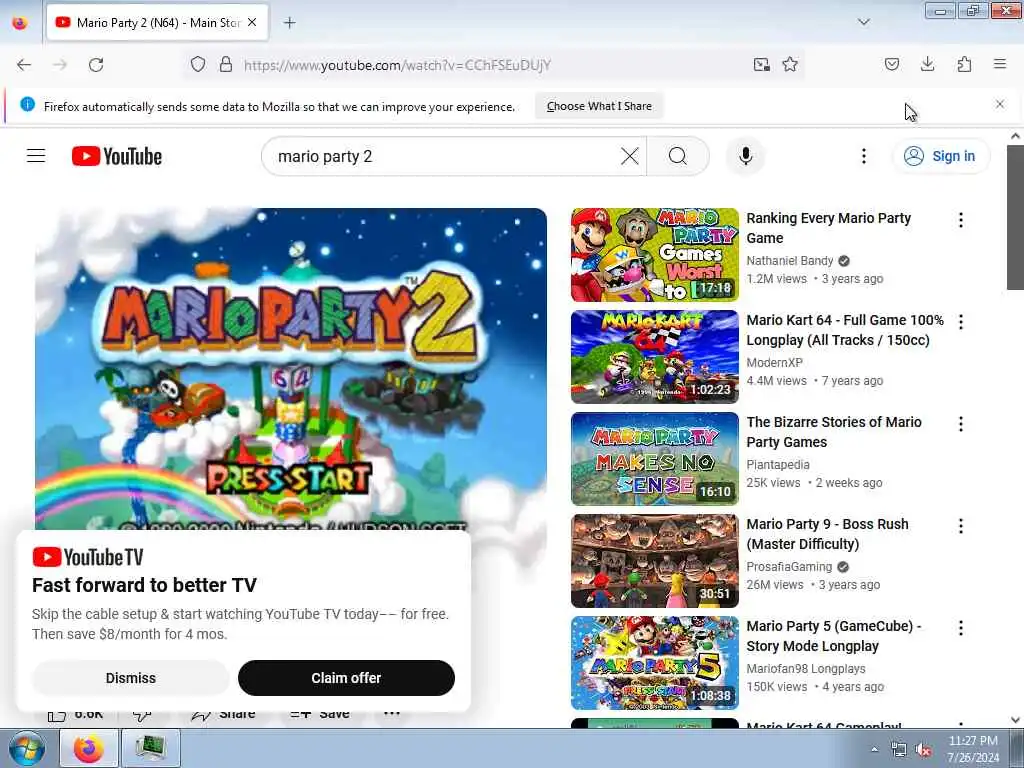Dismiss the YouTube TV offer
Screen dimensions: 1024x768
coord(131,678)
